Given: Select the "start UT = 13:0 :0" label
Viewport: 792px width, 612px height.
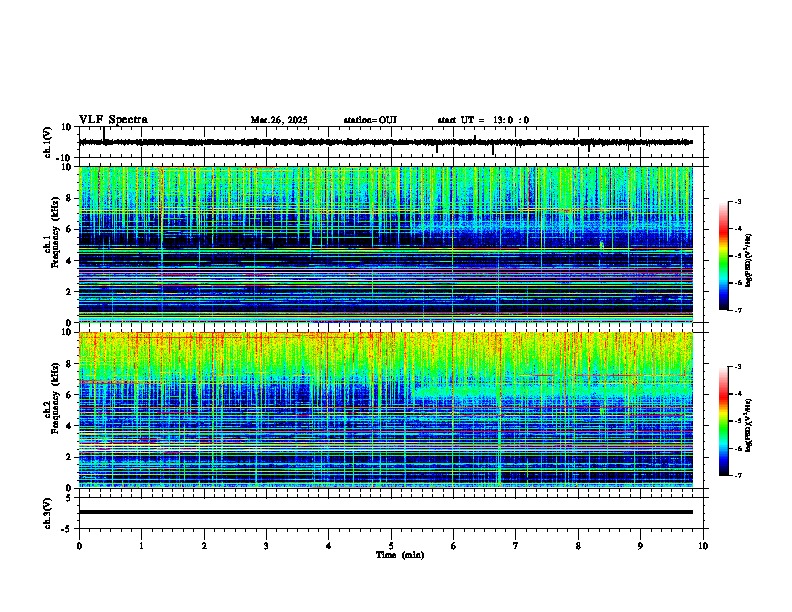Looking at the screenshot, I should pyautogui.click(x=483, y=120).
